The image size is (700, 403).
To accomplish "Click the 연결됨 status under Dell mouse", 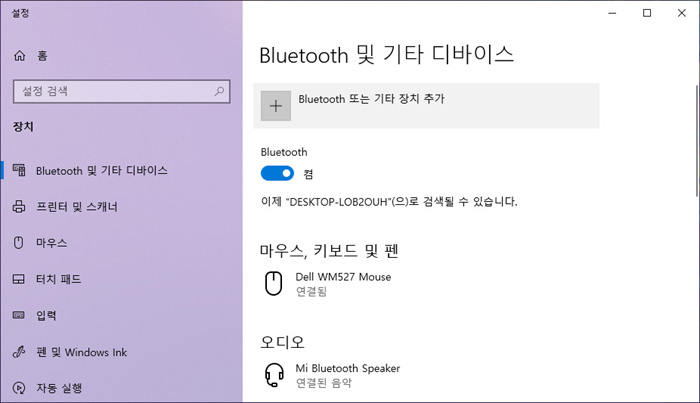I will (x=312, y=291).
